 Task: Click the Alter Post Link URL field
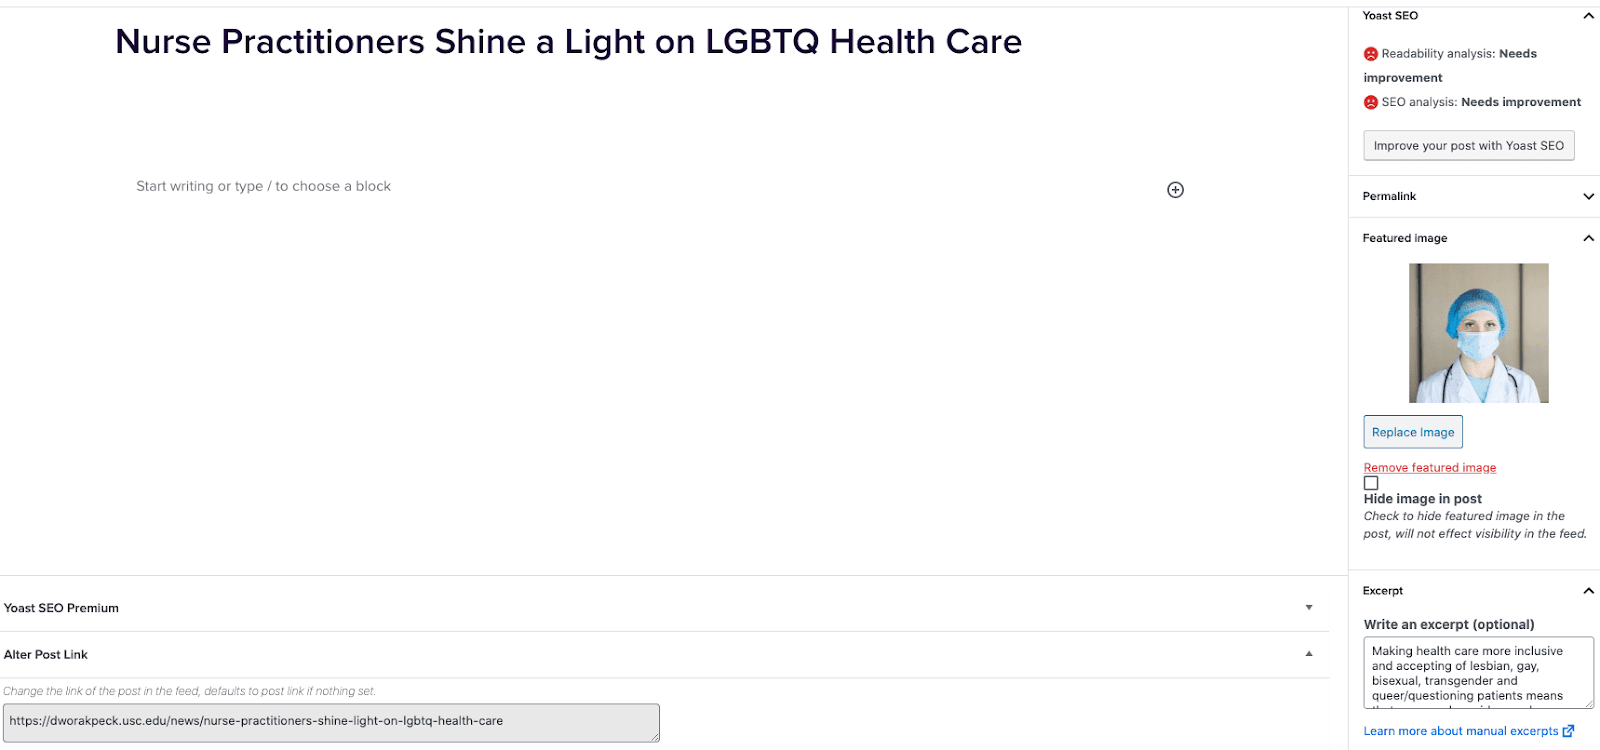coord(331,722)
